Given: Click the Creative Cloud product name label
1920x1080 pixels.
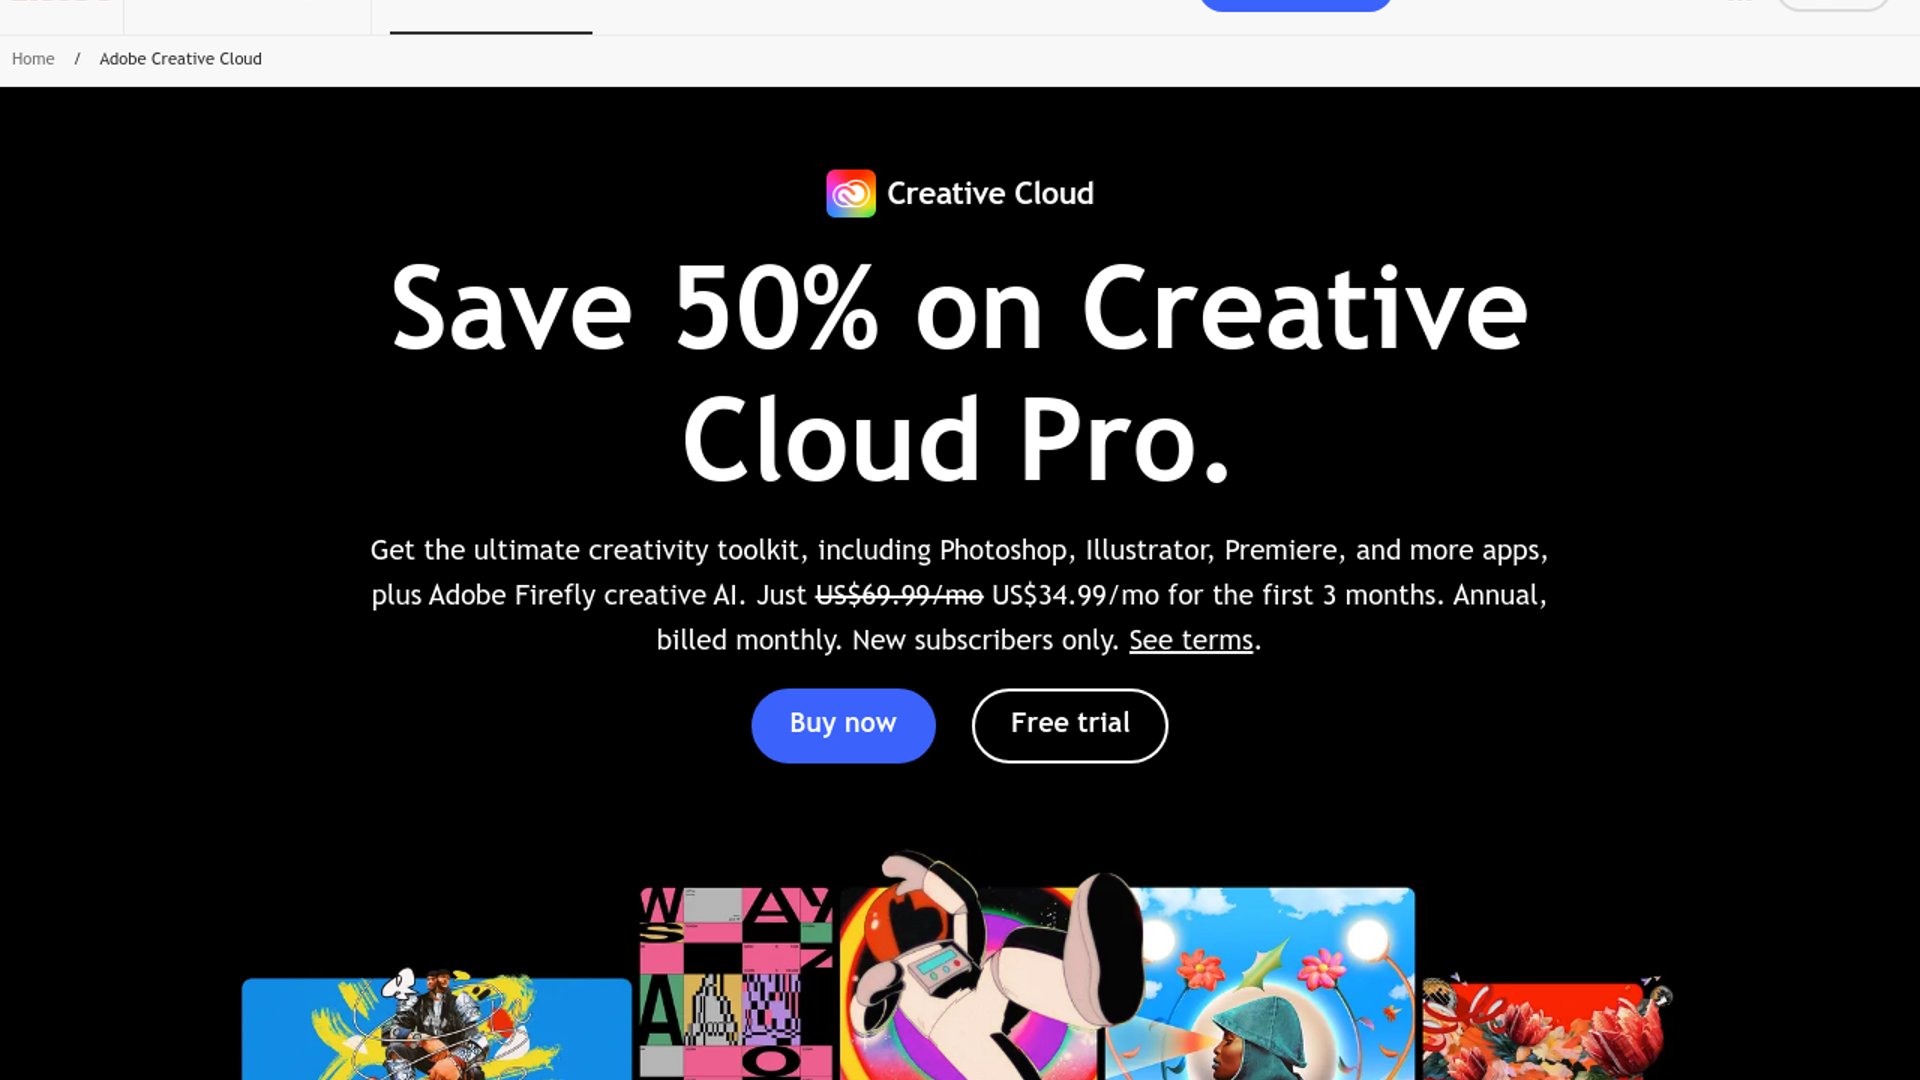Looking at the screenshot, I should (x=990, y=193).
